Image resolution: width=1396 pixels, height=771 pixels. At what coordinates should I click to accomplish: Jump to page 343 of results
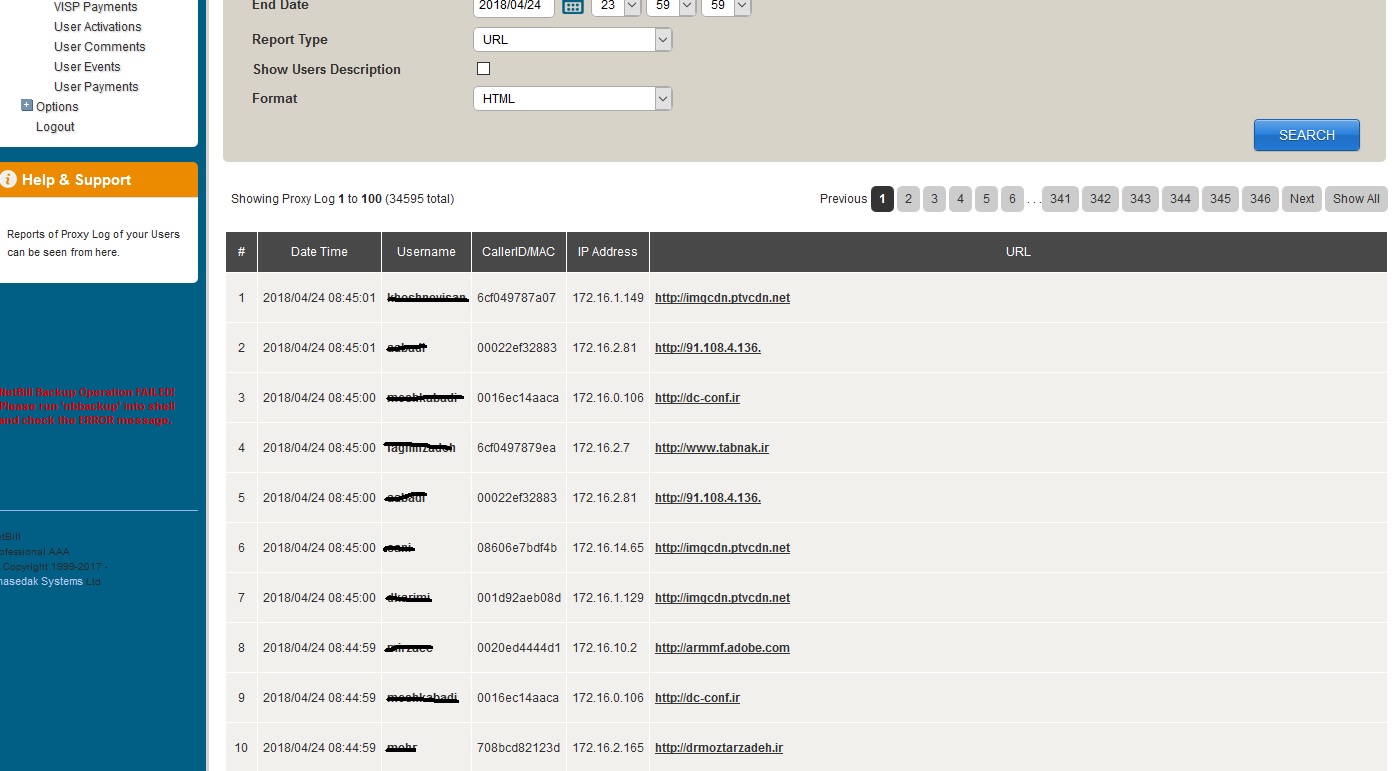pos(1140,199)
